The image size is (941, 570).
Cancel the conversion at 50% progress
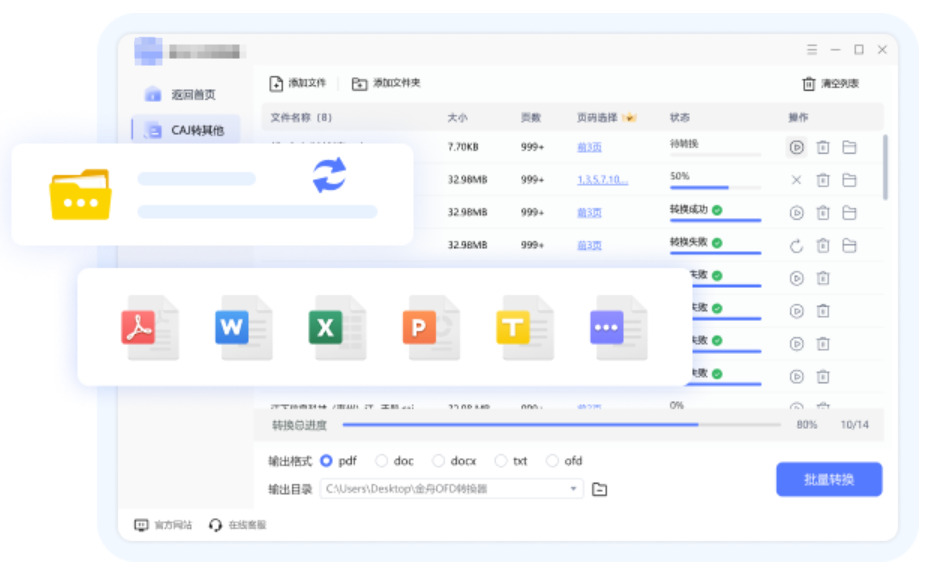click(x=796, y=180)
